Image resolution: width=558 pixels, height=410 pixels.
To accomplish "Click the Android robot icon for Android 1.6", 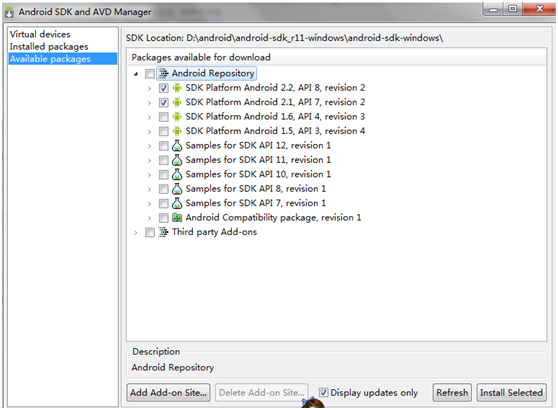I will click(177, 116).
